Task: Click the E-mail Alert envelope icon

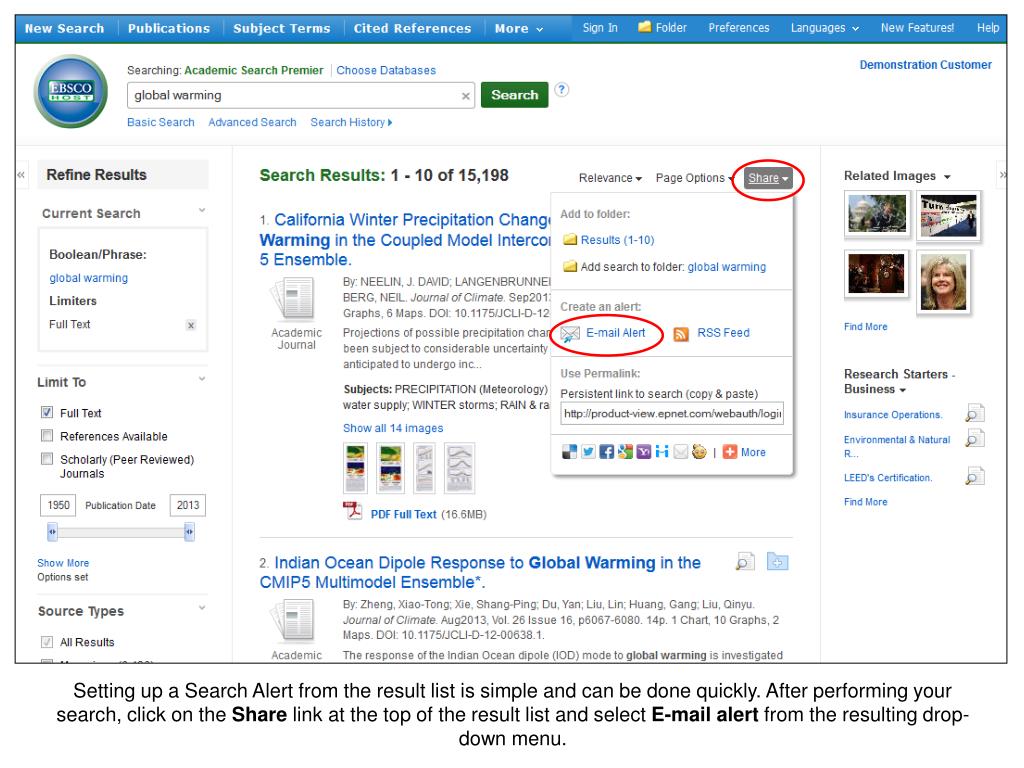Action: pos(570,334)
